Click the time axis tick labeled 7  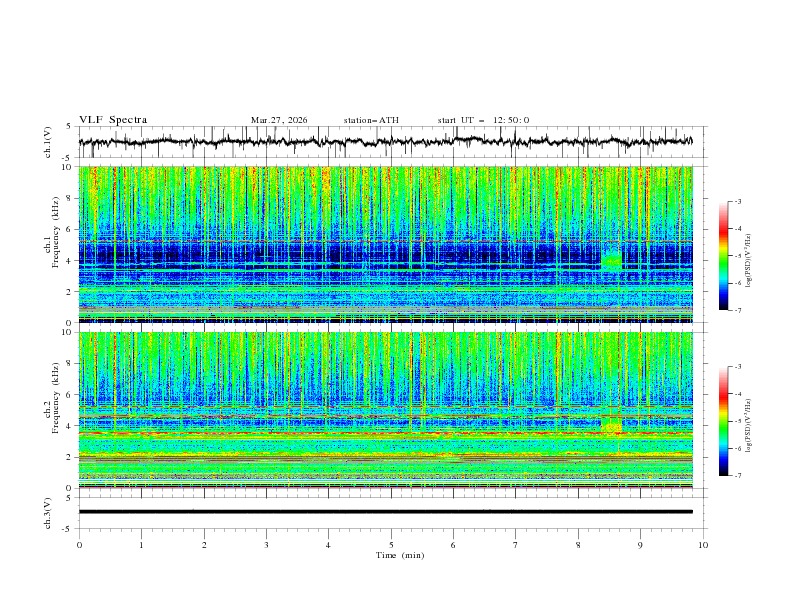pos(516,545)
